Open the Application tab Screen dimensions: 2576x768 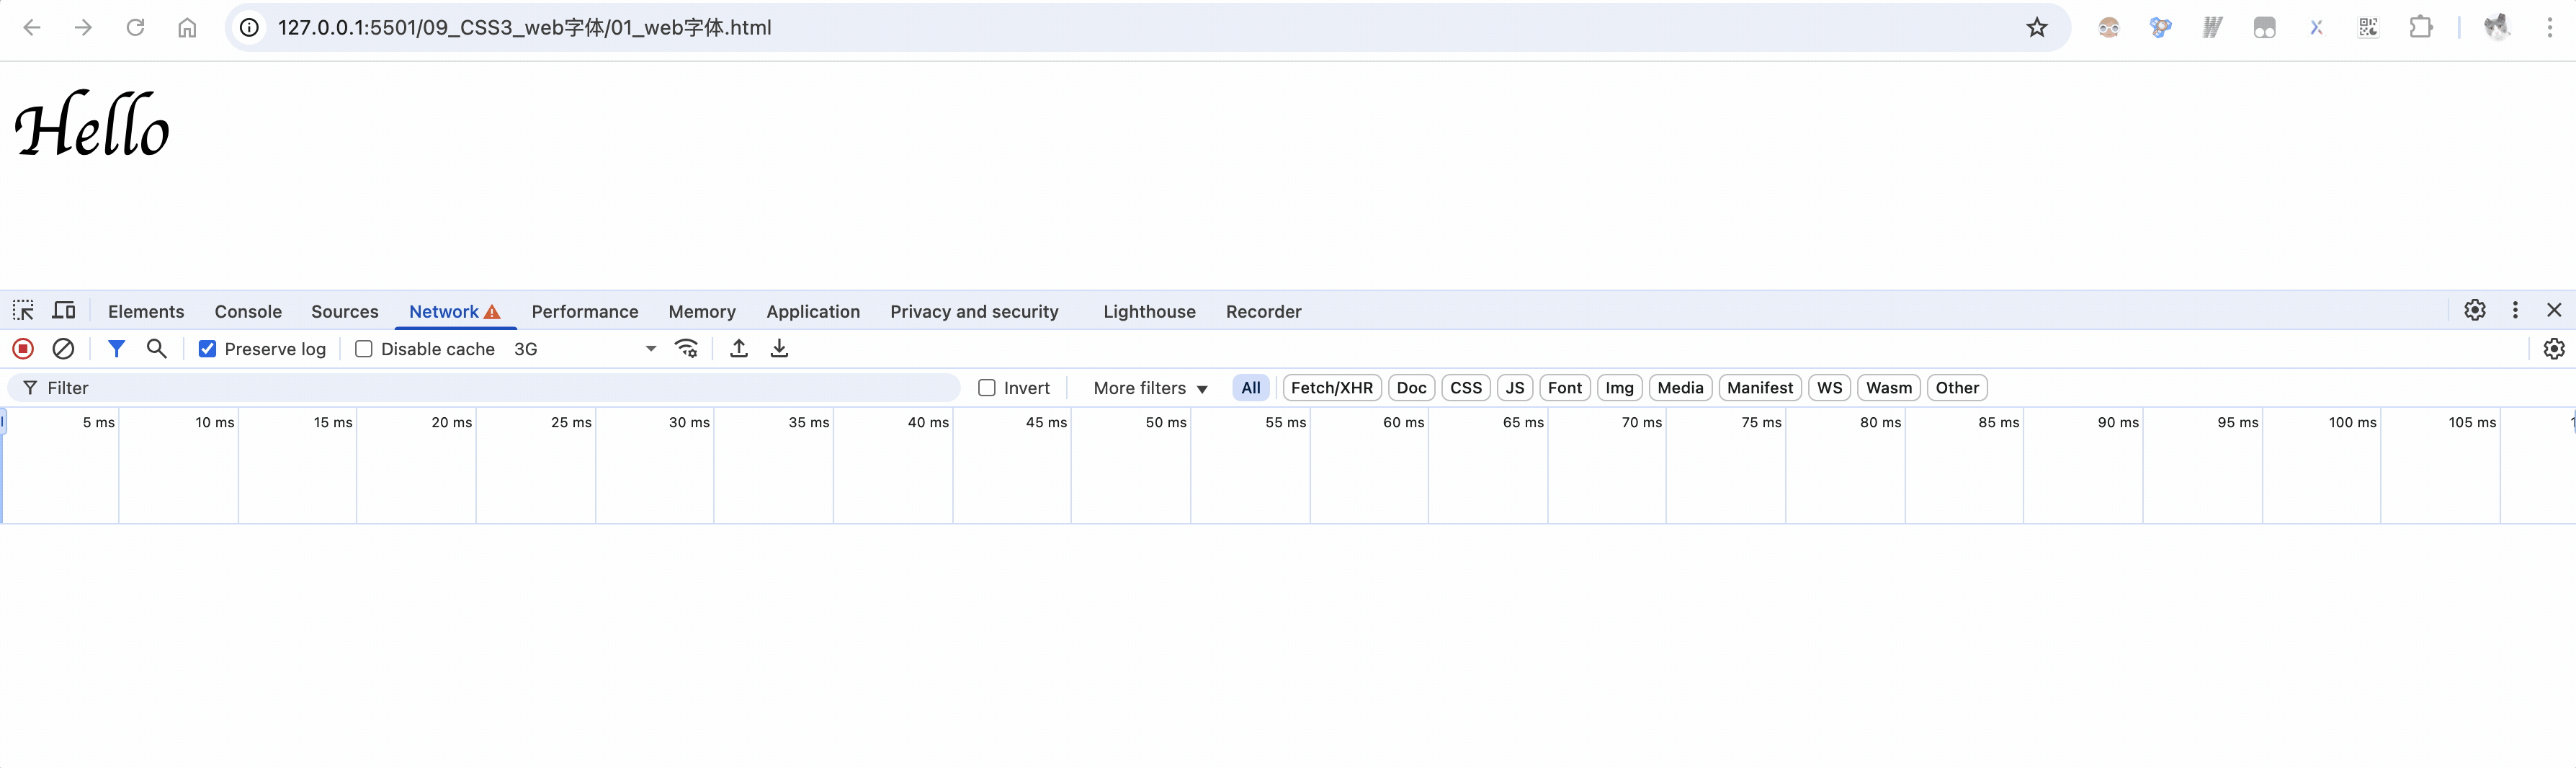[x=813, y=312]
